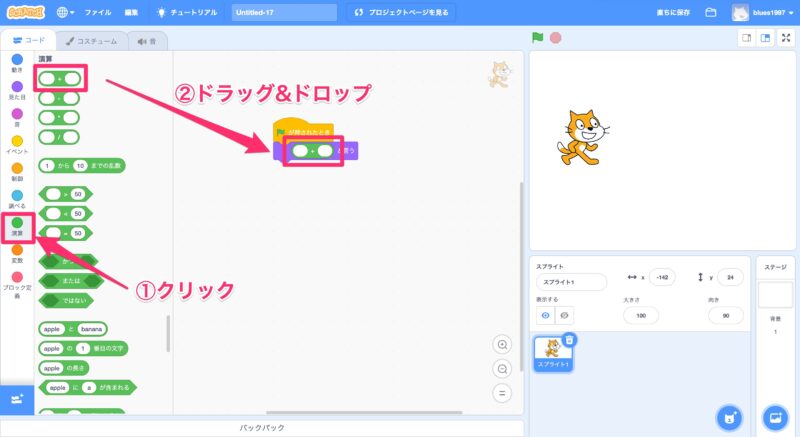Open the add extension button
The image size is (800, 437).
point(17,398)
